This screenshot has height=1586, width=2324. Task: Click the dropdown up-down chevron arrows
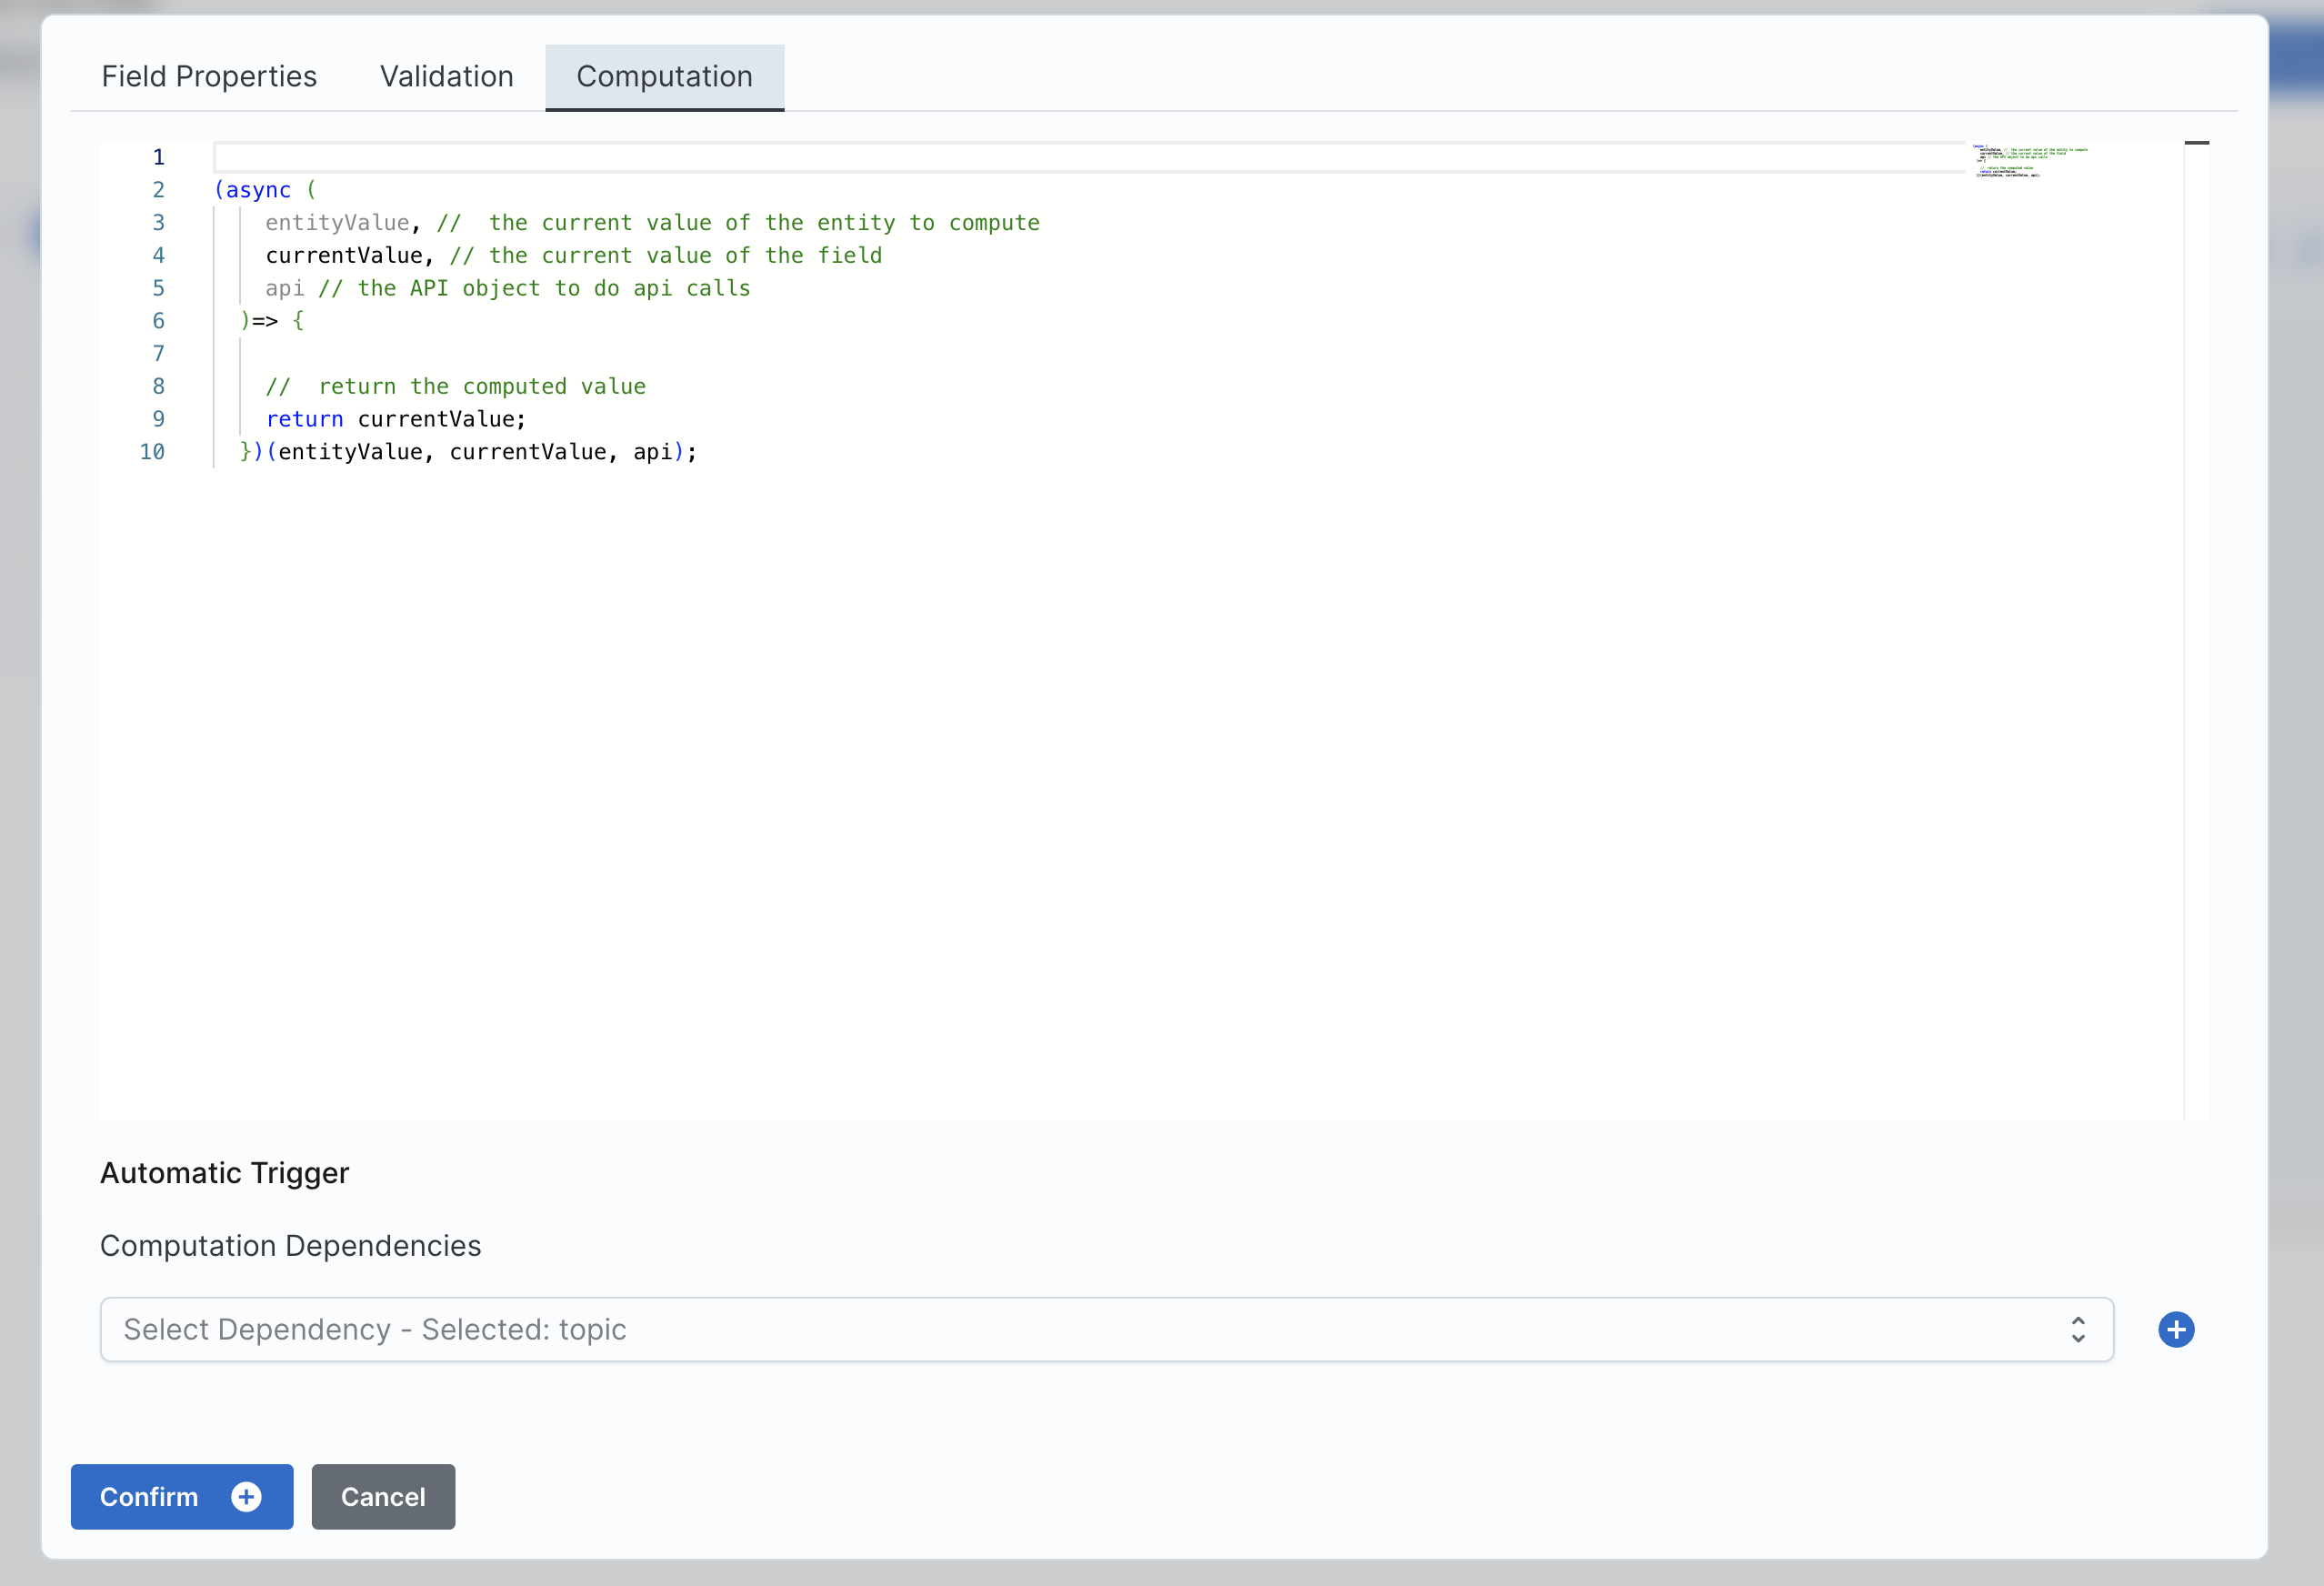tap(2078, 1329)
